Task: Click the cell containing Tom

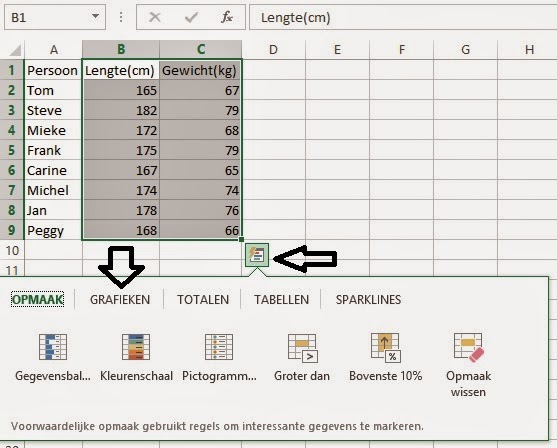Action: click(x=53, y=90)
